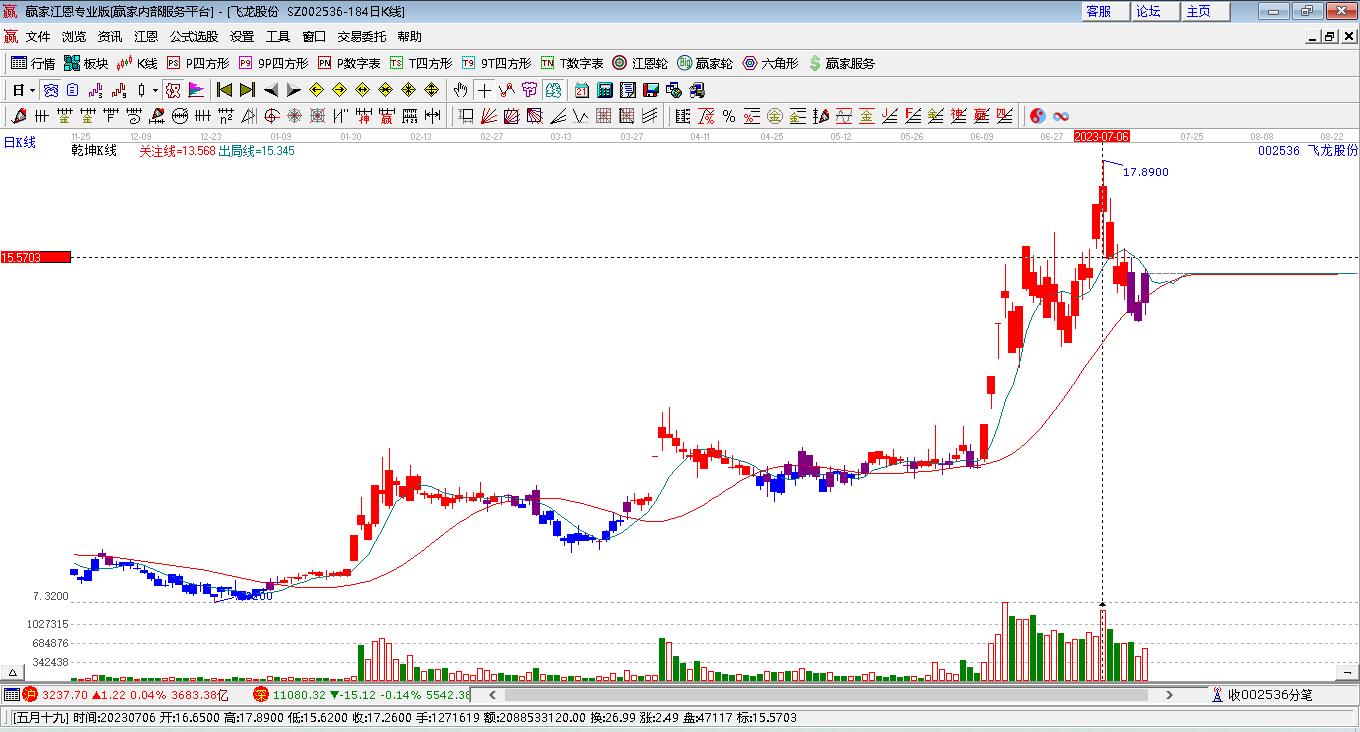The width and height of the screenshot is (1360, 732).
Task: Open the P四方形 tool
Action: click(197, 63)
